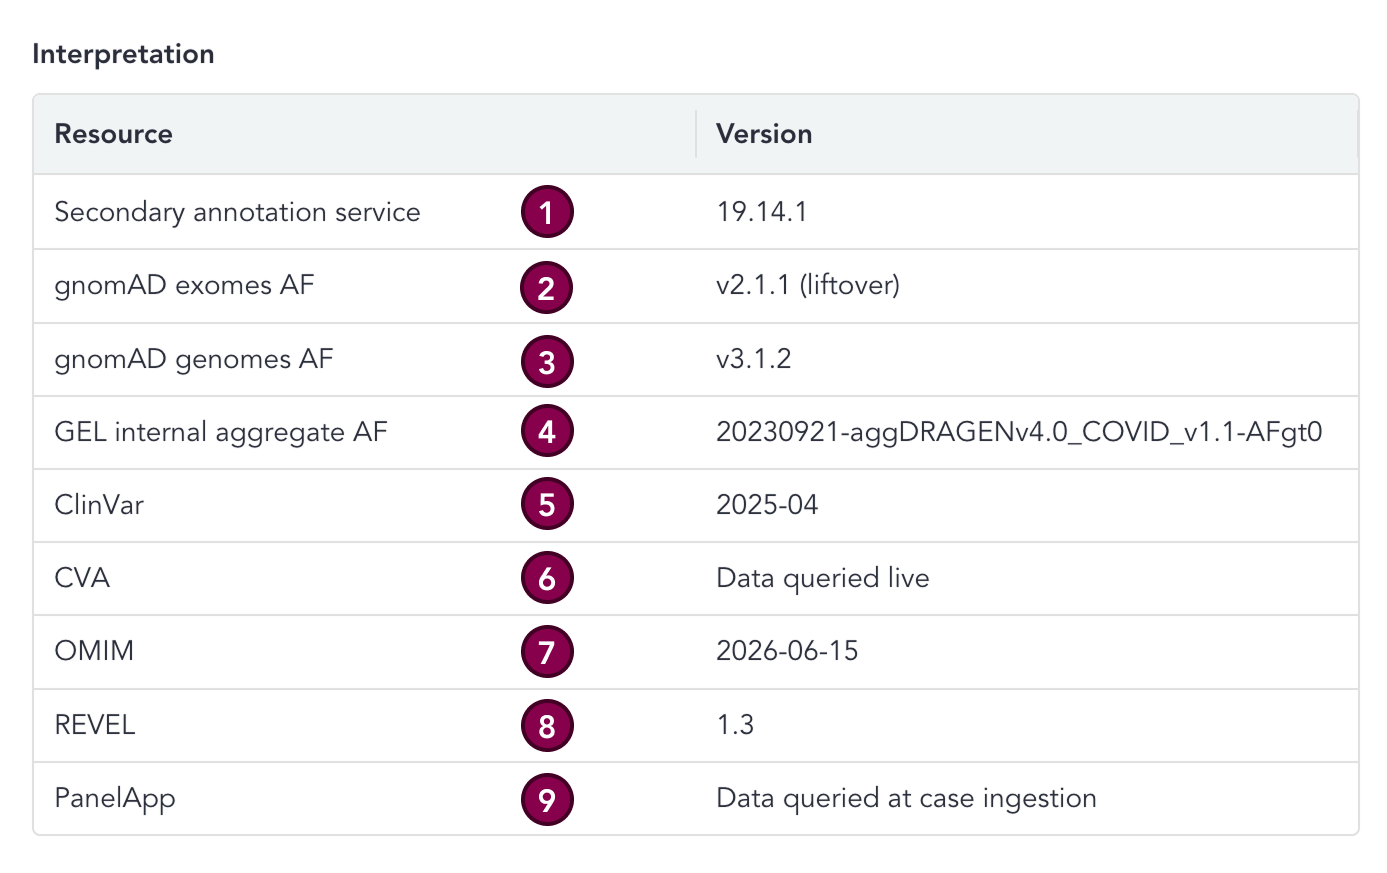This screenshot has width=1387, height=873.
Task: Click marker 3 for gnomAD genomes AF
Action: 547,361
